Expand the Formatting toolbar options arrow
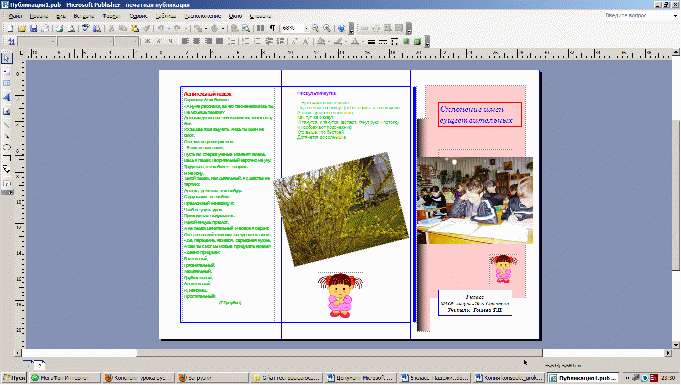The width and height of the screenshot is (681, 385). pyautogui.click(x=428, y=42)
